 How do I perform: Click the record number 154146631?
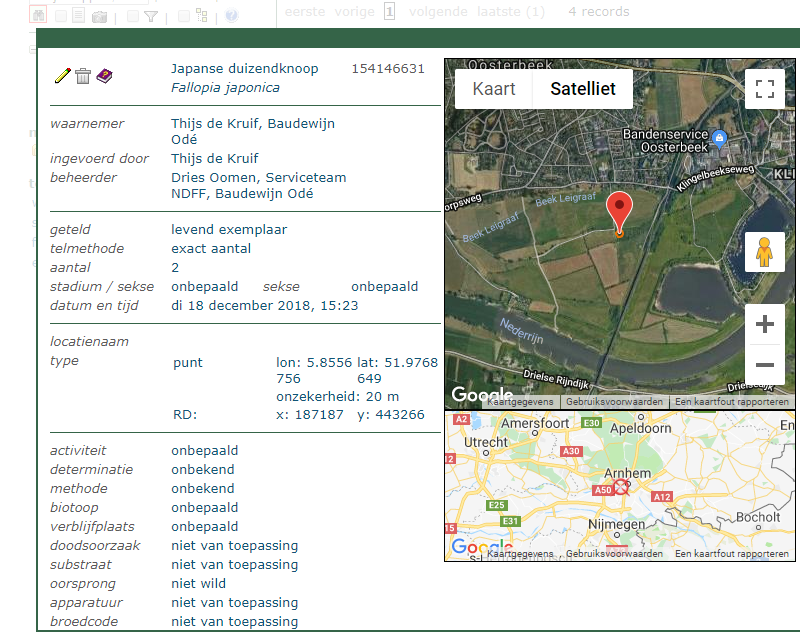coord(388,69)
